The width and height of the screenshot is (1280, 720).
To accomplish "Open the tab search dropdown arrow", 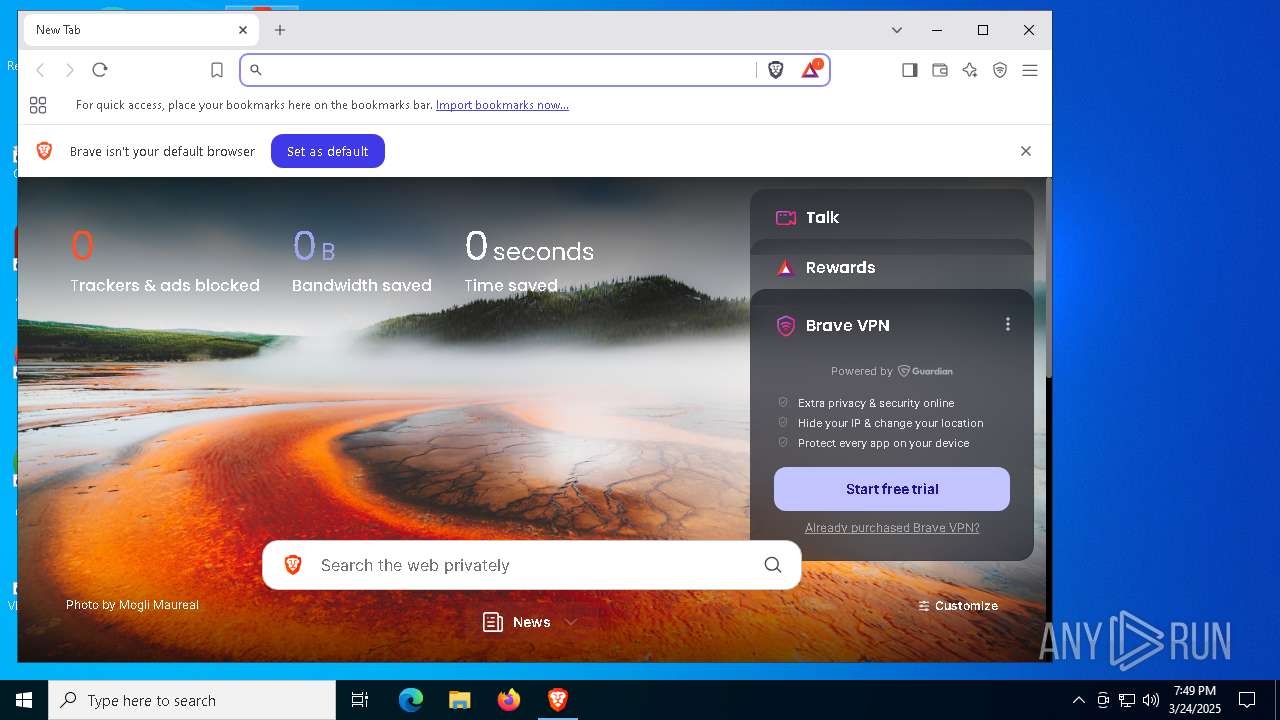I will (897, 30).
